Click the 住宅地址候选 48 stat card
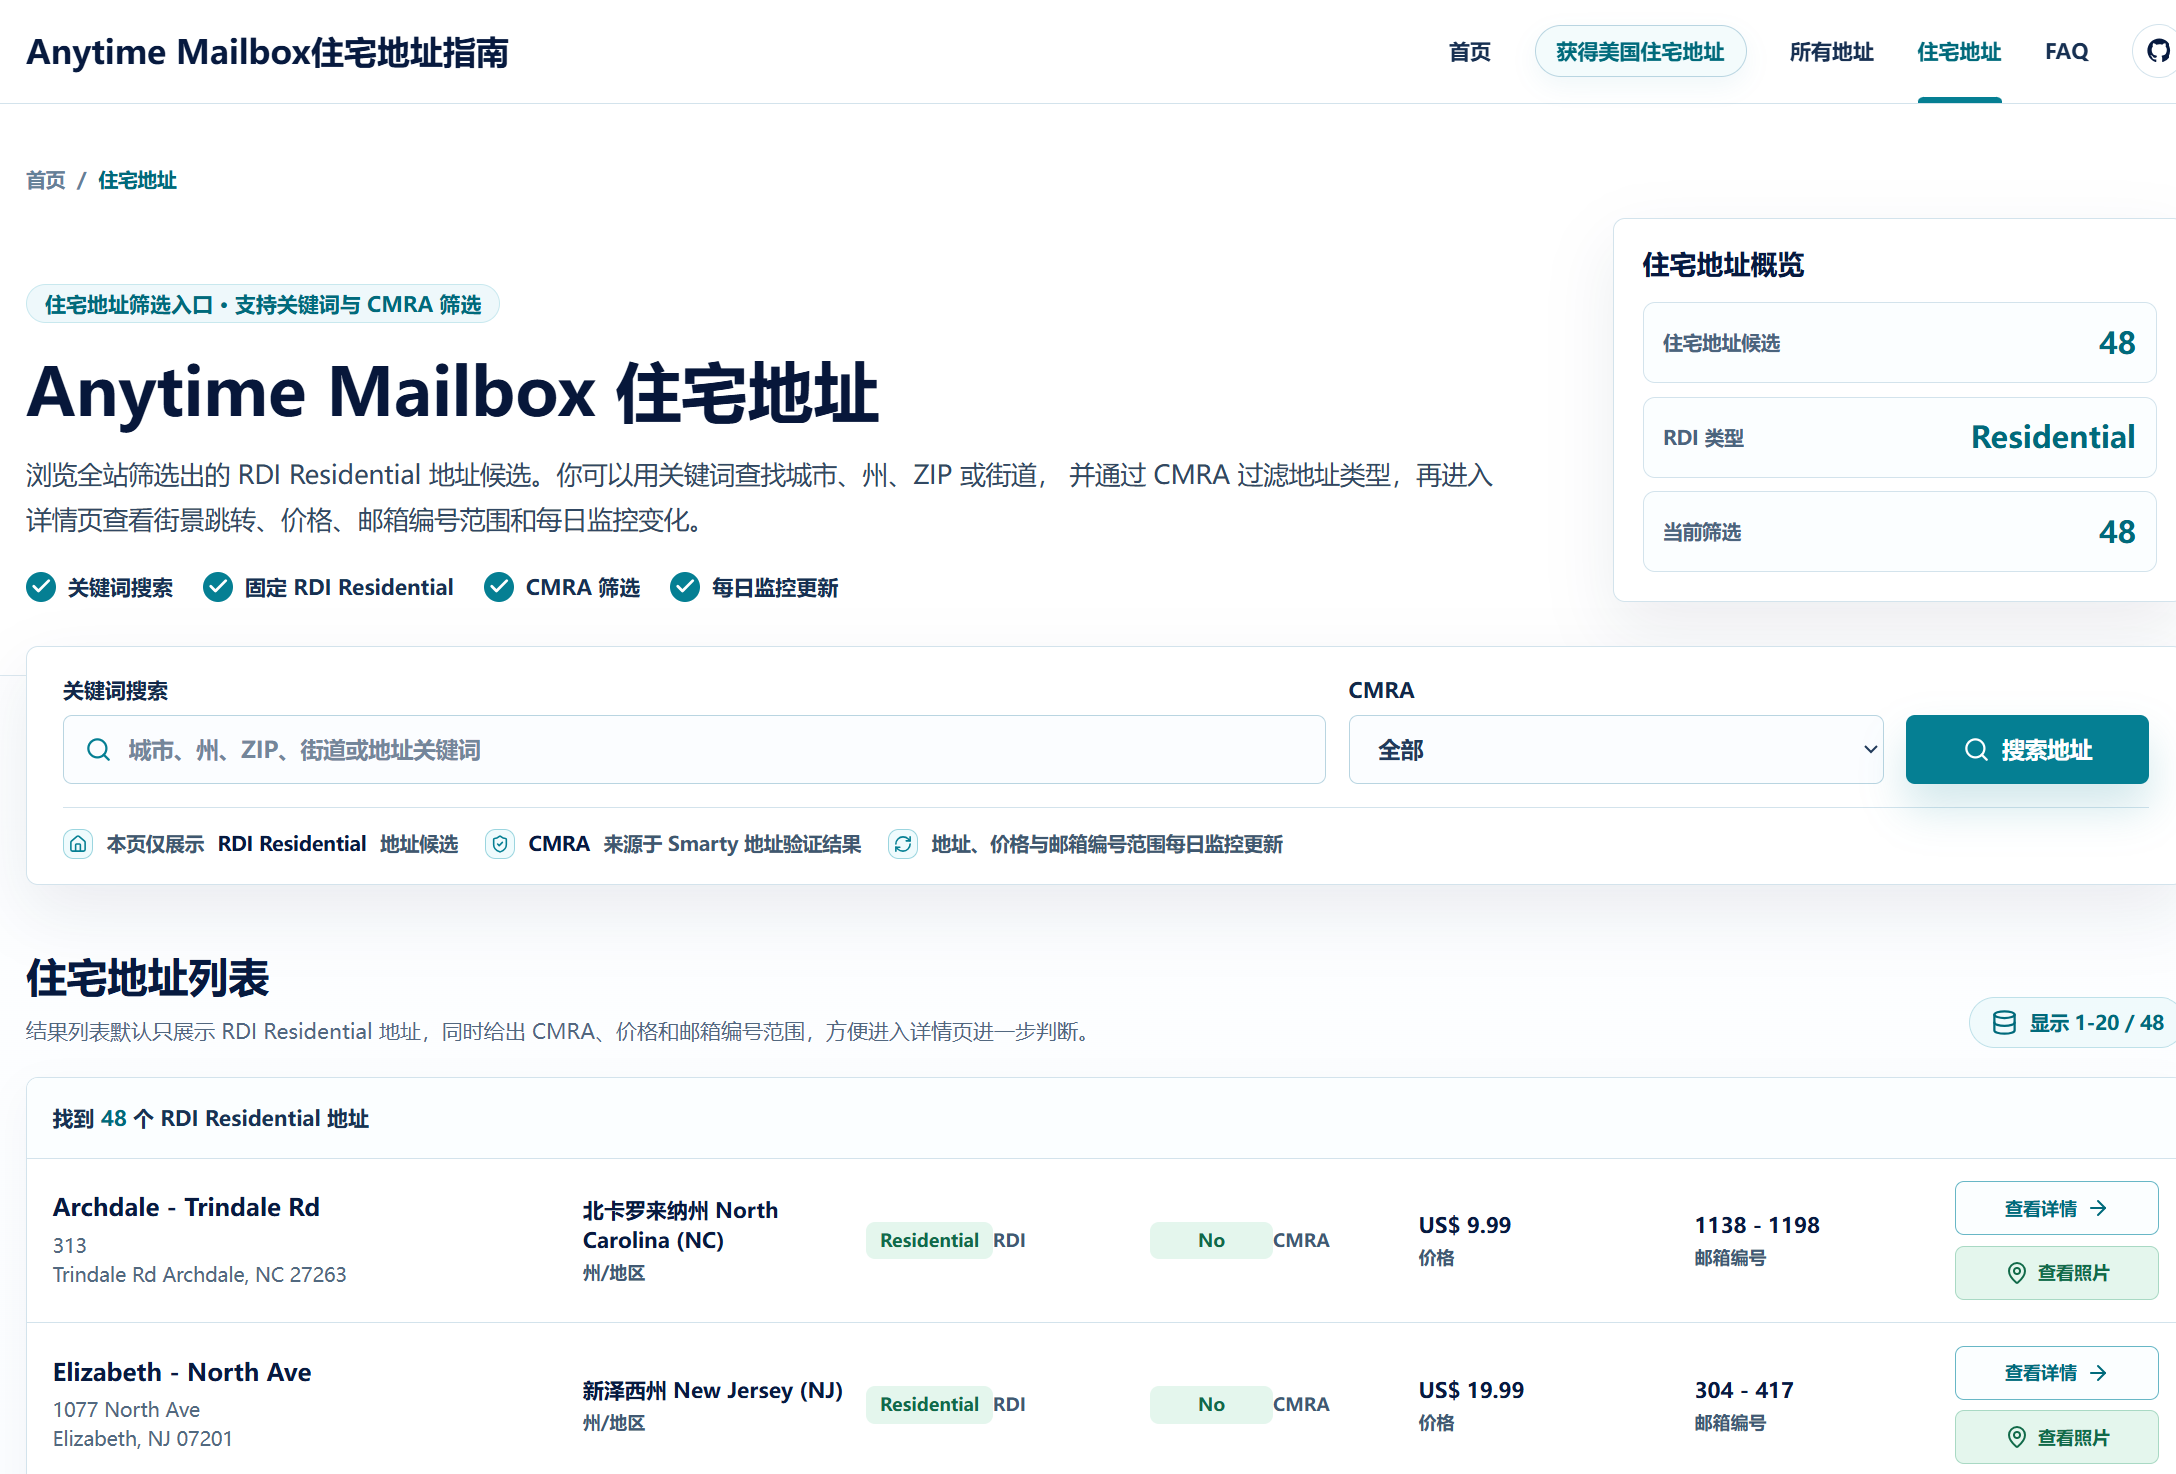The height and width of the screenshot is (1474, 2176). coord(1899,343)
